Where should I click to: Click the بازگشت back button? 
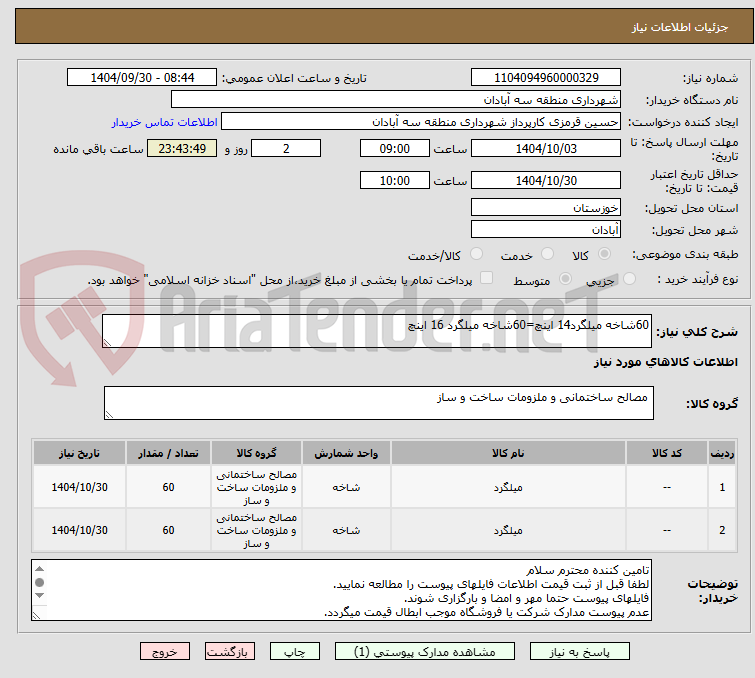pyautogui.click(x=230, y=652)
